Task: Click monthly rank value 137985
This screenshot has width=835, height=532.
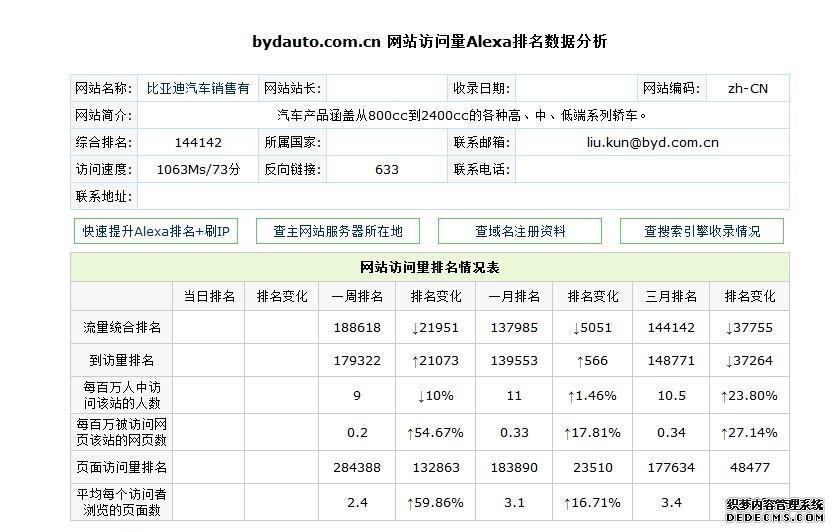Action: pos(514,328)
